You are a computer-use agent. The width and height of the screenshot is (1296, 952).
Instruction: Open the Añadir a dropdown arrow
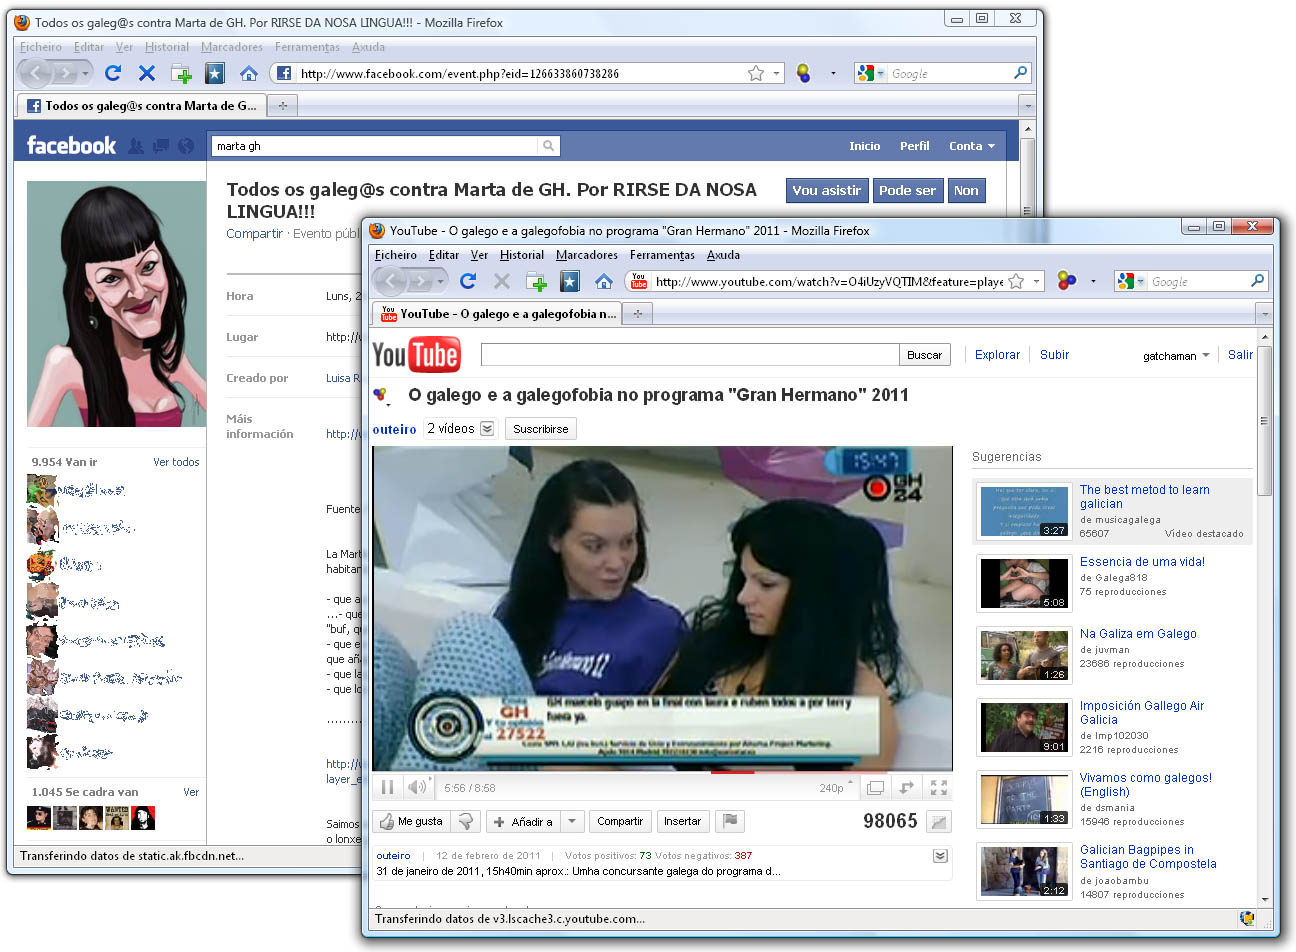572,821
